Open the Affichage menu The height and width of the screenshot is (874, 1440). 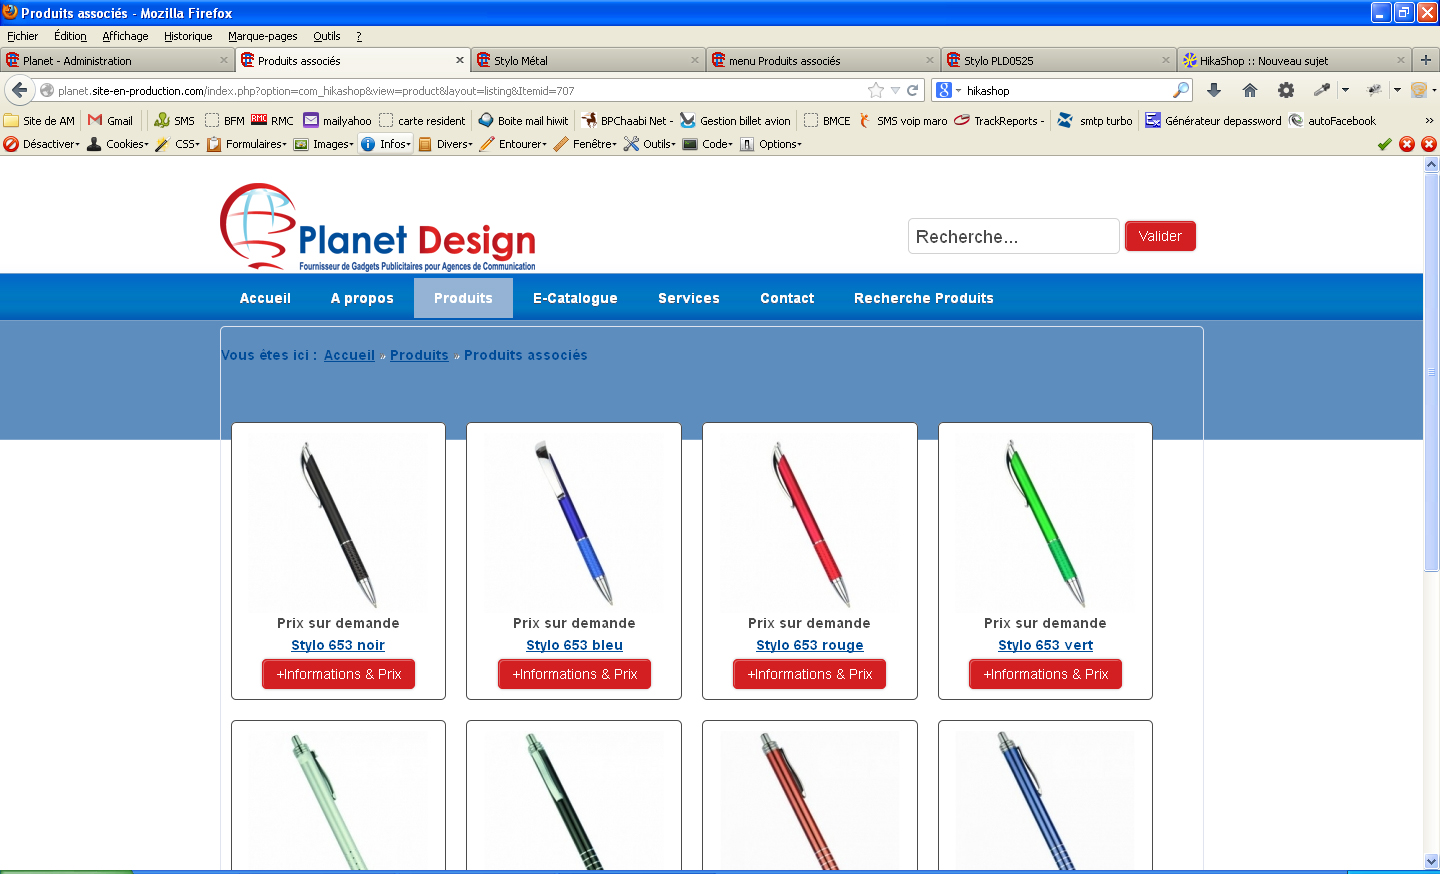tap(125, 36)
